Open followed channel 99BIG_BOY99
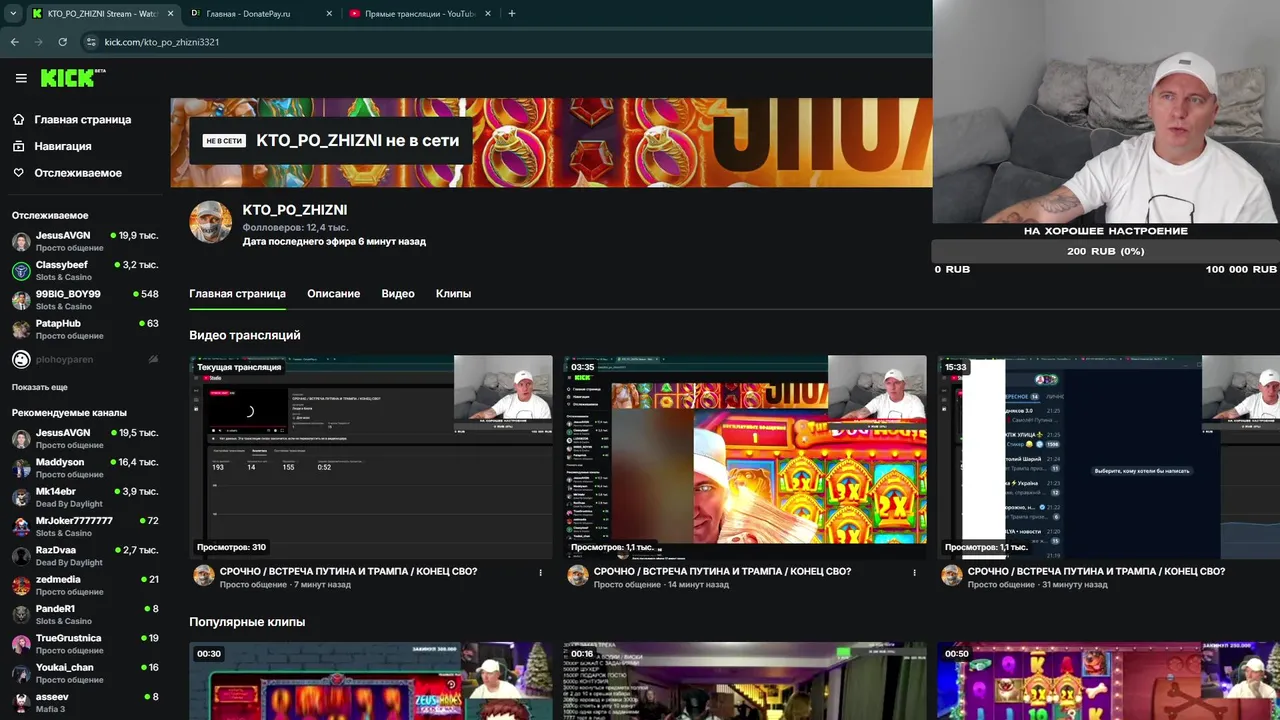This screenshot has height=720, width=1280. 85,300
